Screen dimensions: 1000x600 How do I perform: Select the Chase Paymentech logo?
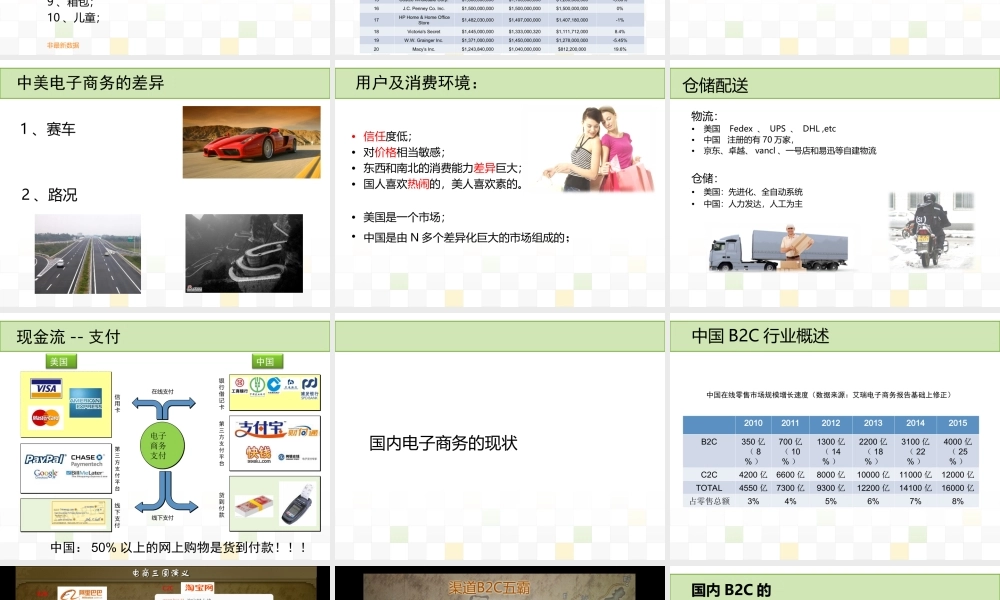[x=85, y=458]
